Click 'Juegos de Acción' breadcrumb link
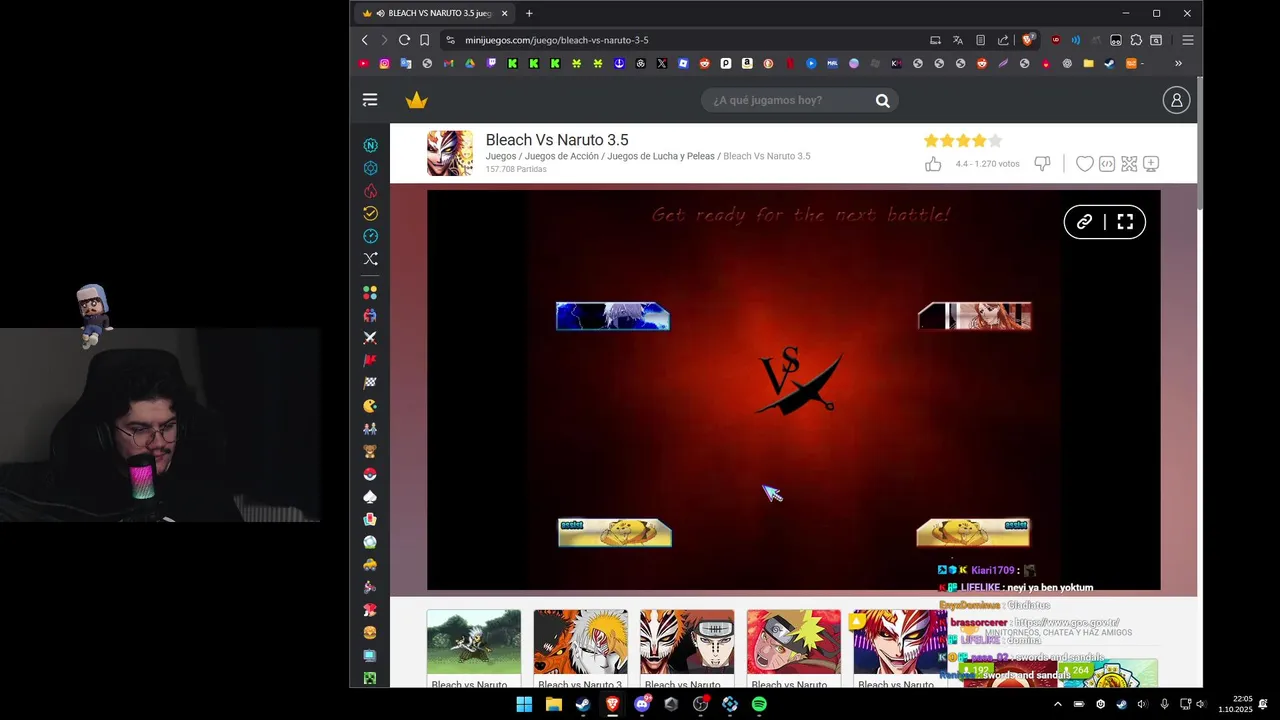Screen dimensions: 1280x720 [x=562, y=156]
